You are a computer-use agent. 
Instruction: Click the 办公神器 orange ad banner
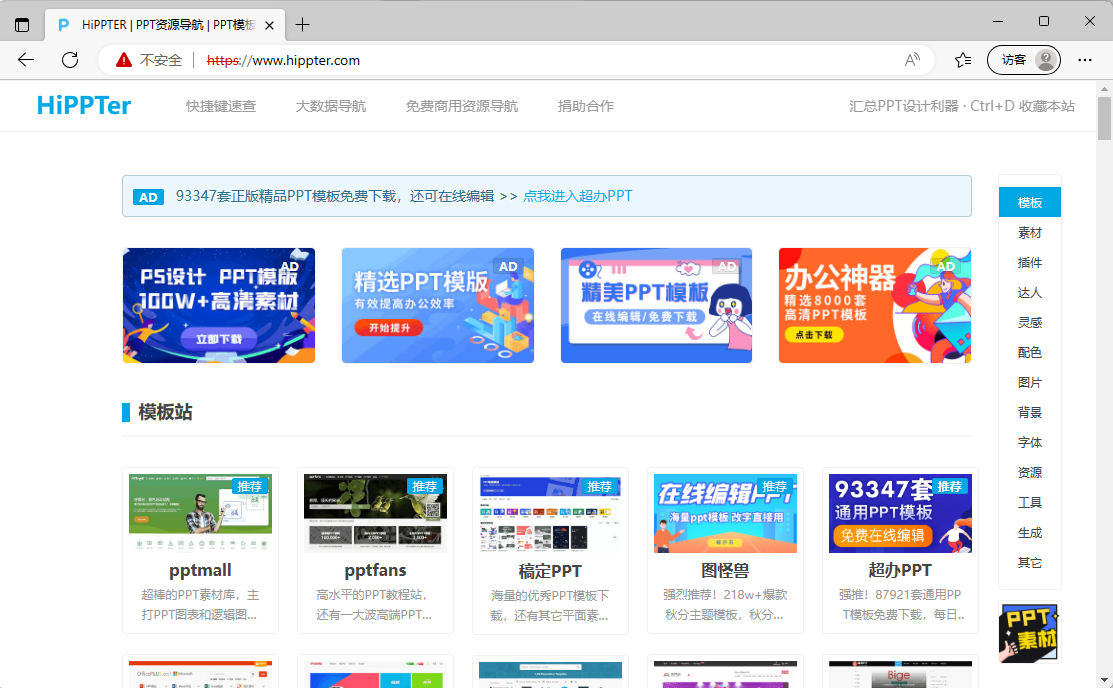point(874,305)
